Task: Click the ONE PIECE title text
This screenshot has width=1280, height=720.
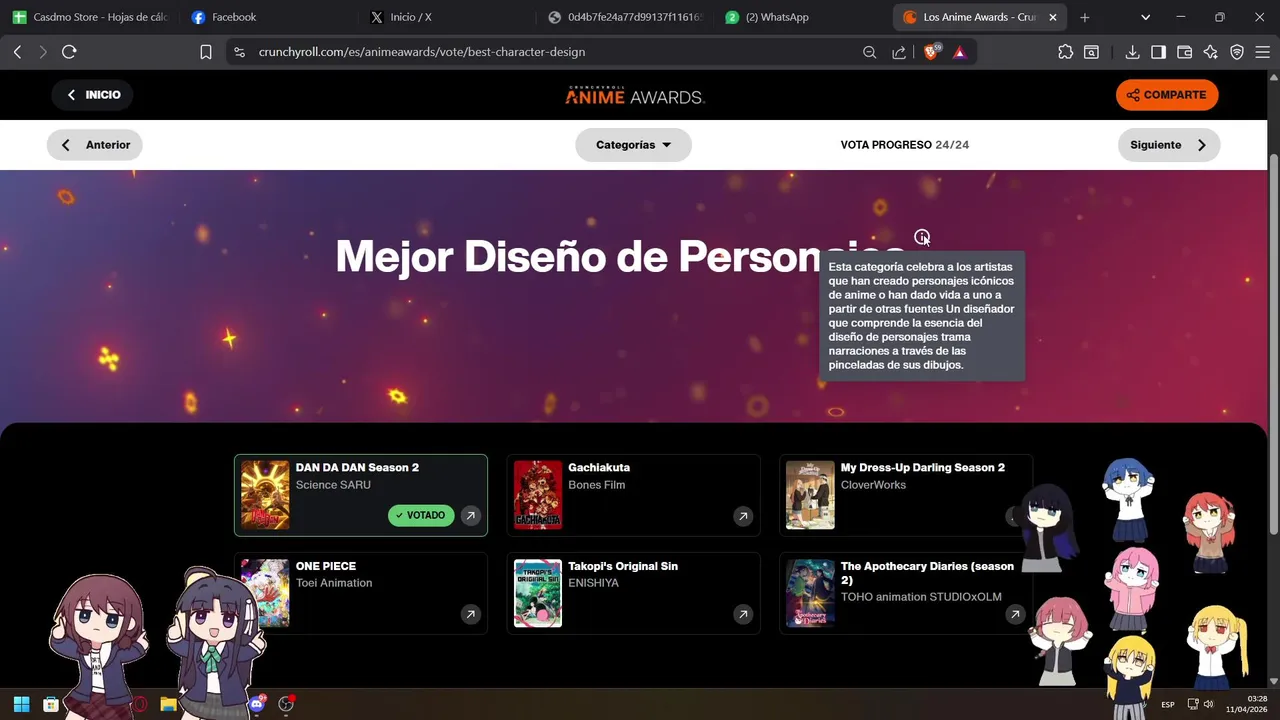Action: pyautogui.click(x=325, y=566)
